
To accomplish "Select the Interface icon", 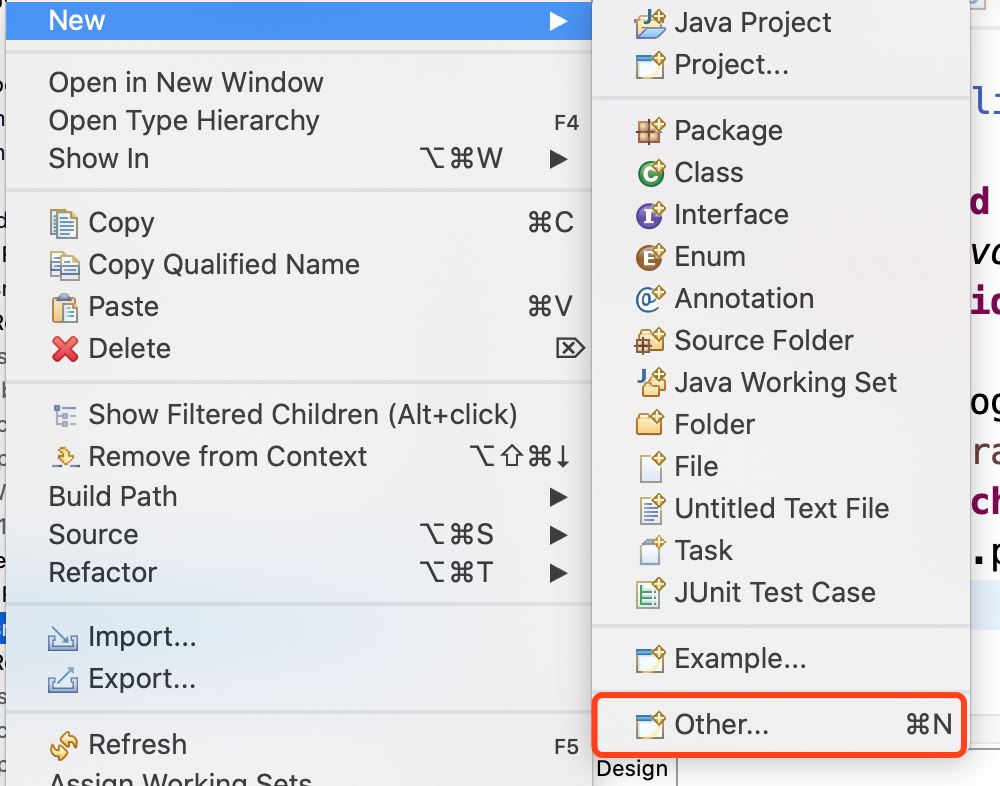I will coord(652,214).
